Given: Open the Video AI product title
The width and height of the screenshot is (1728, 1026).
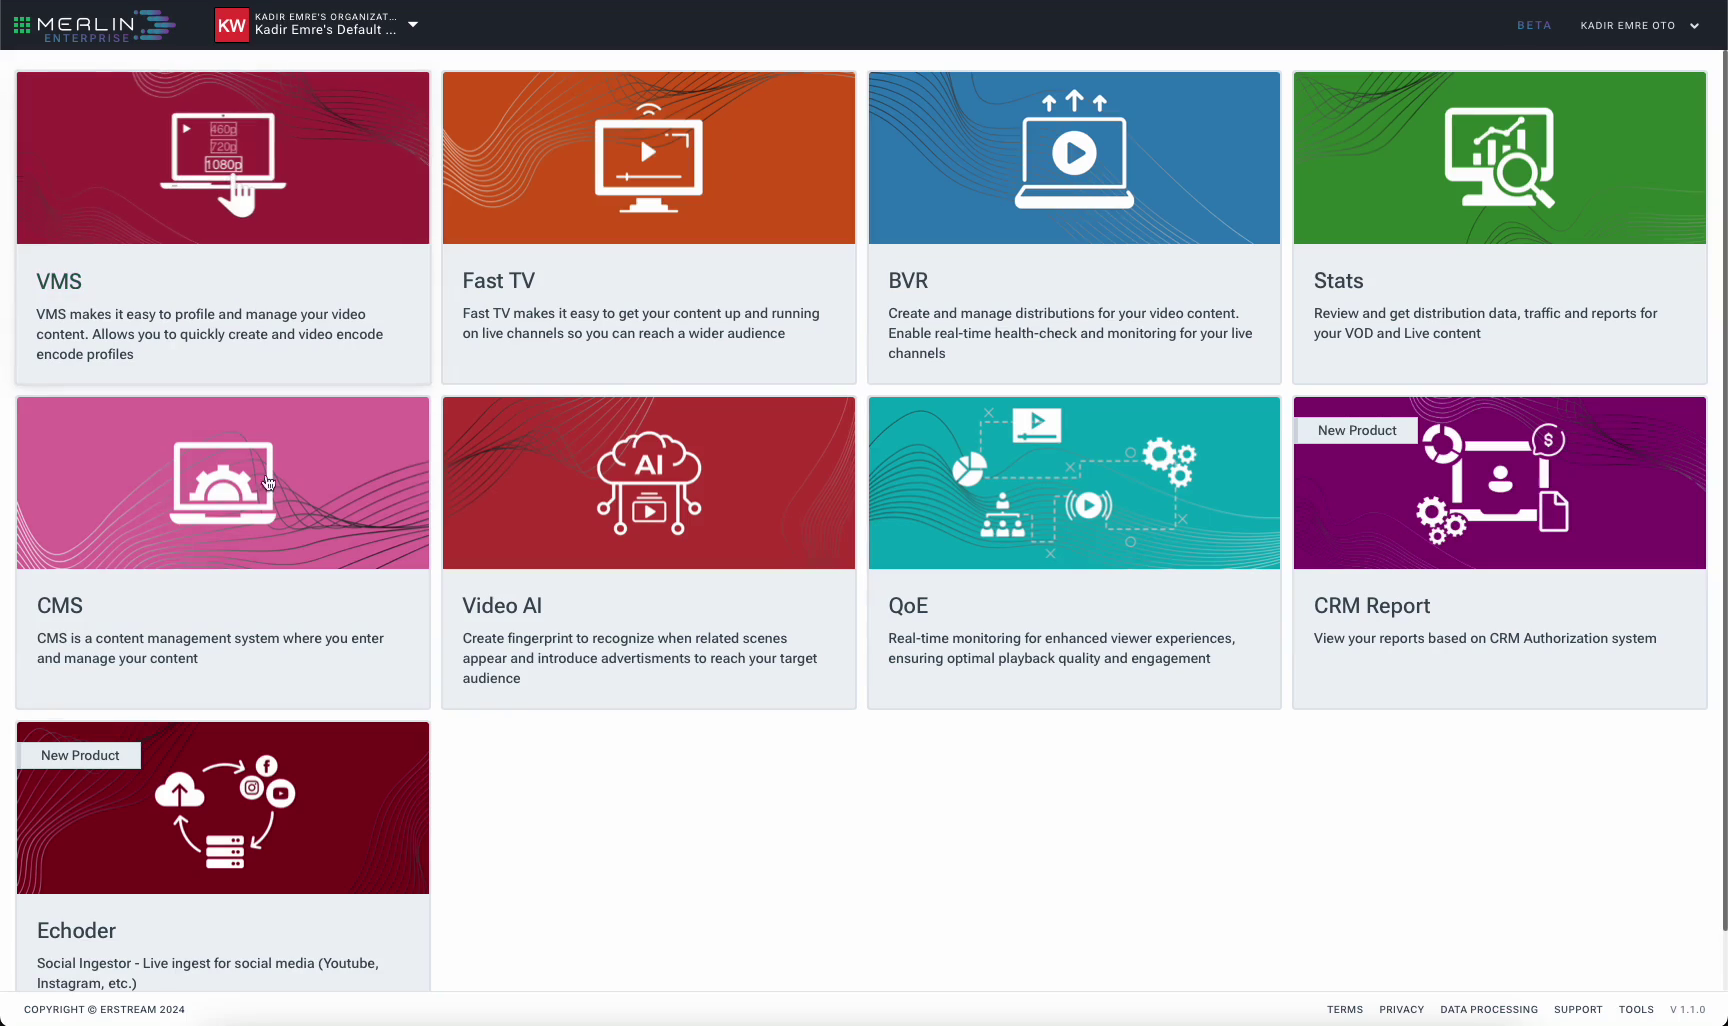Looking at the screenshot, I should pos(502,606).
